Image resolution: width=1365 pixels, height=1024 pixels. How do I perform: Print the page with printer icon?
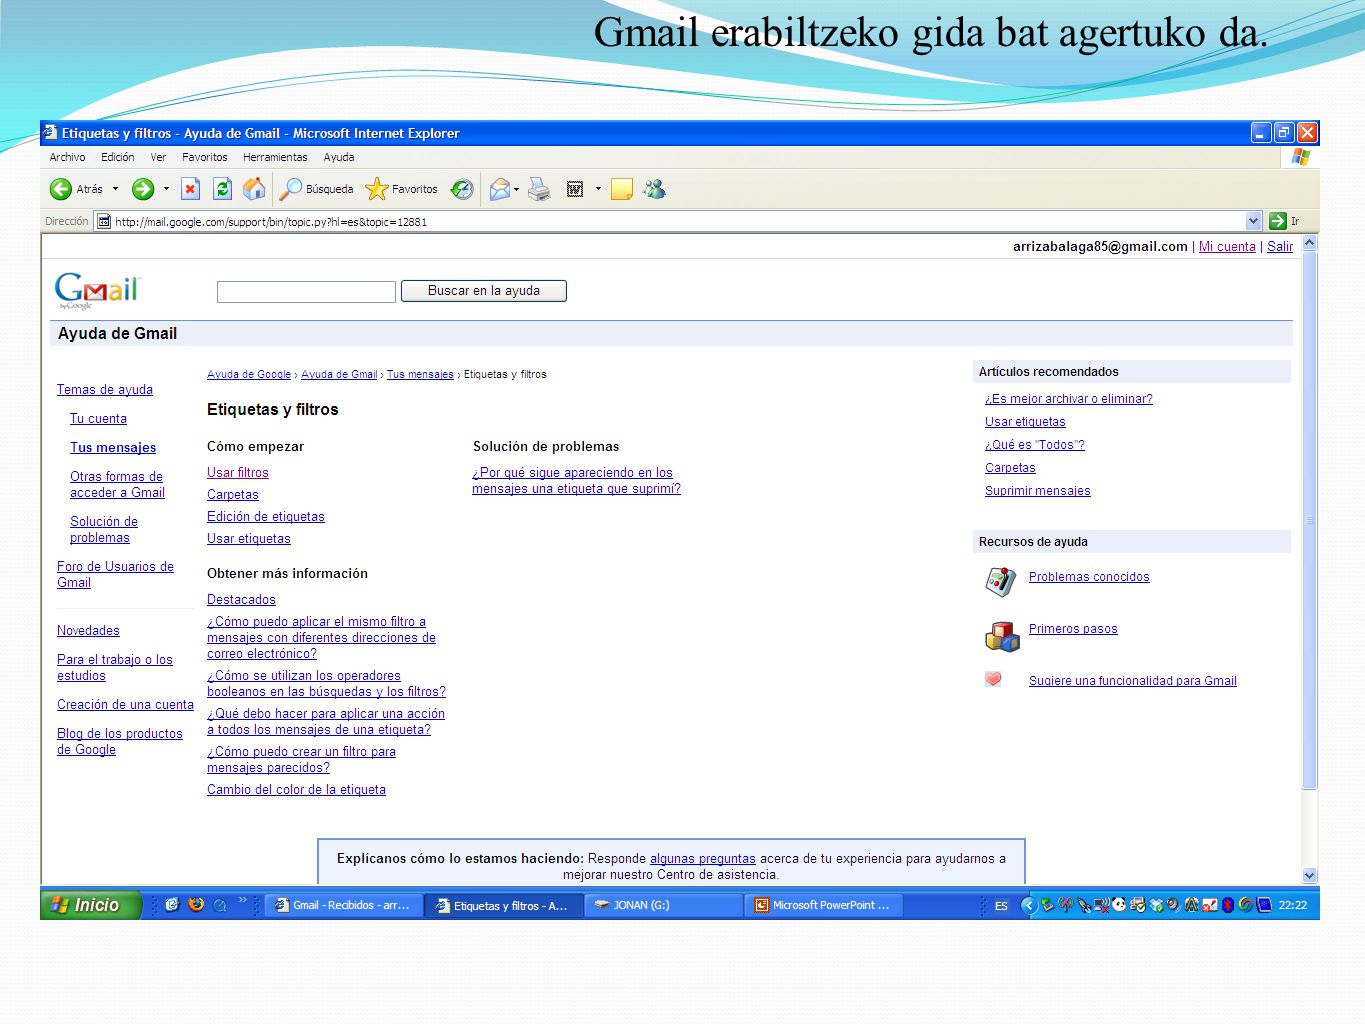[x=539, y=189]
